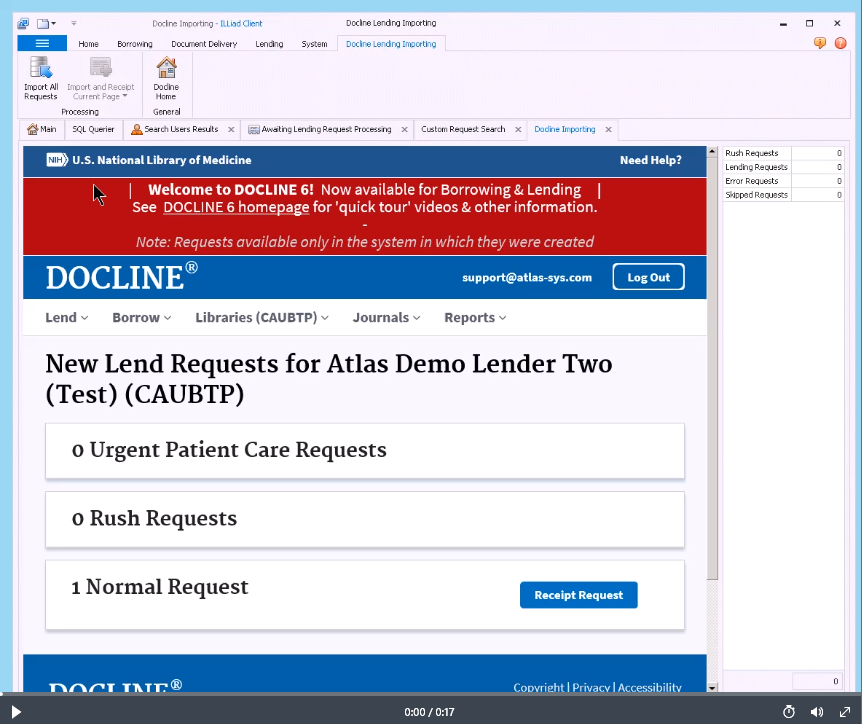Click the video progress bar
The width and height of the screenshot is (862, 724).
click(x=431, y=694)
